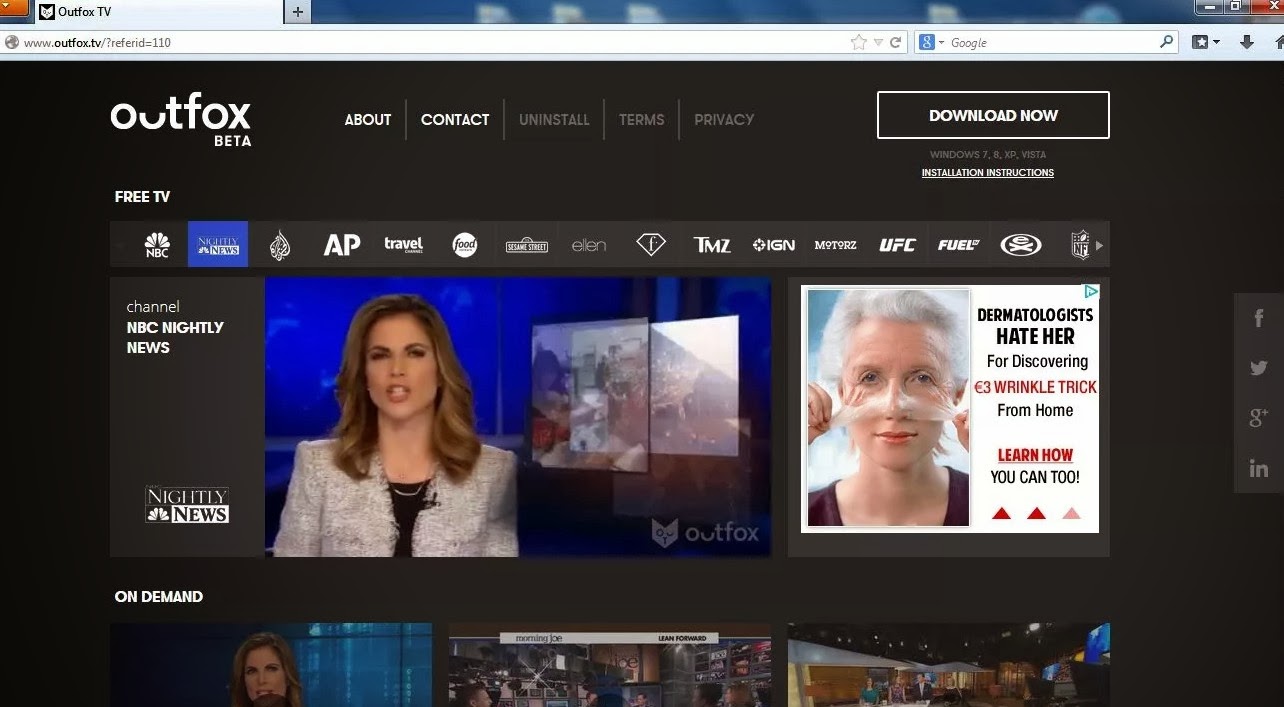Choose the Al Jazeera channel icon

point(280,245)
